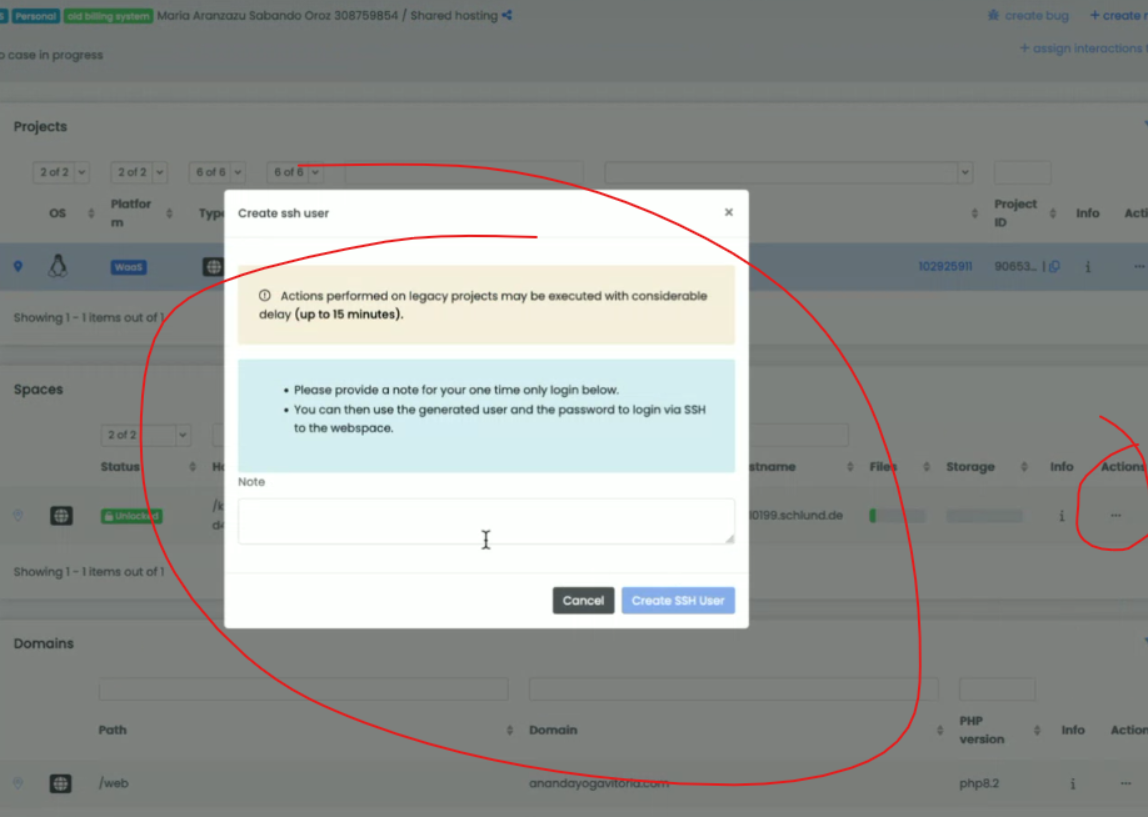Cancel the Create ssh user dialog
This screenshot has height=817, width=1148.
(x=583, y=600)
